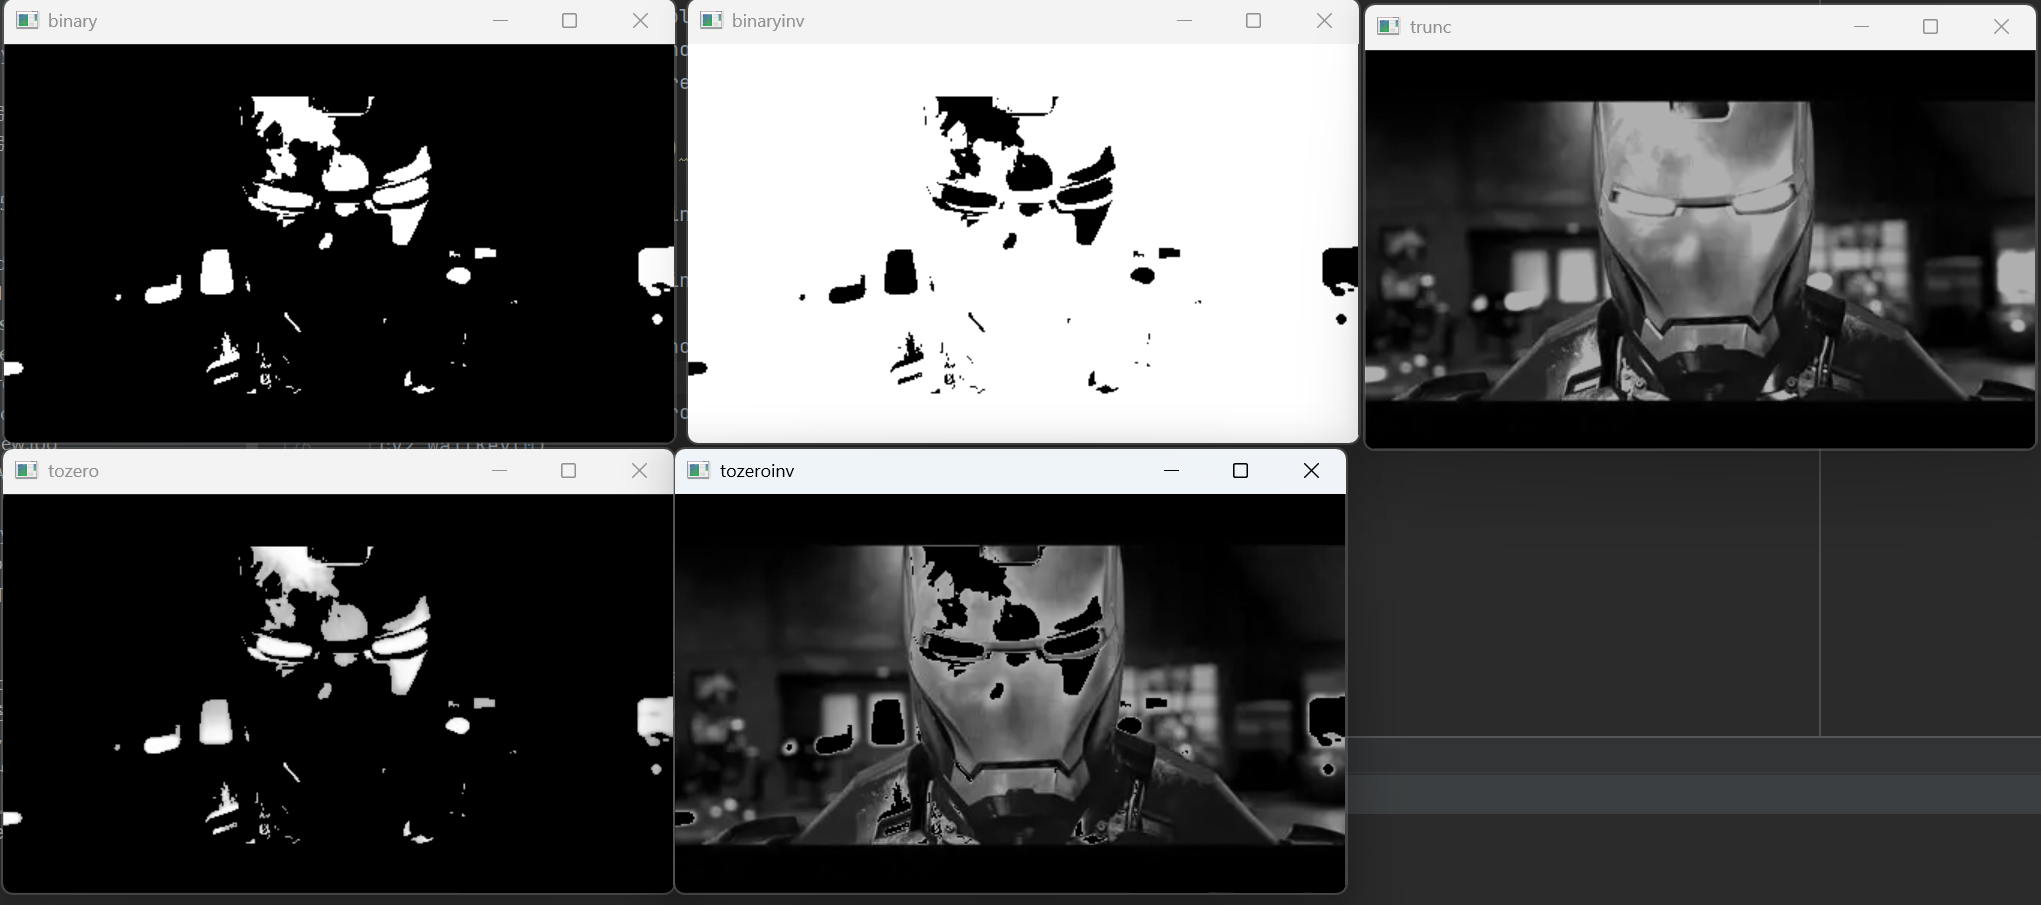Select the 'binaryinv' title text
Screen dimensions: 2041x905
[x=768, y=21]
